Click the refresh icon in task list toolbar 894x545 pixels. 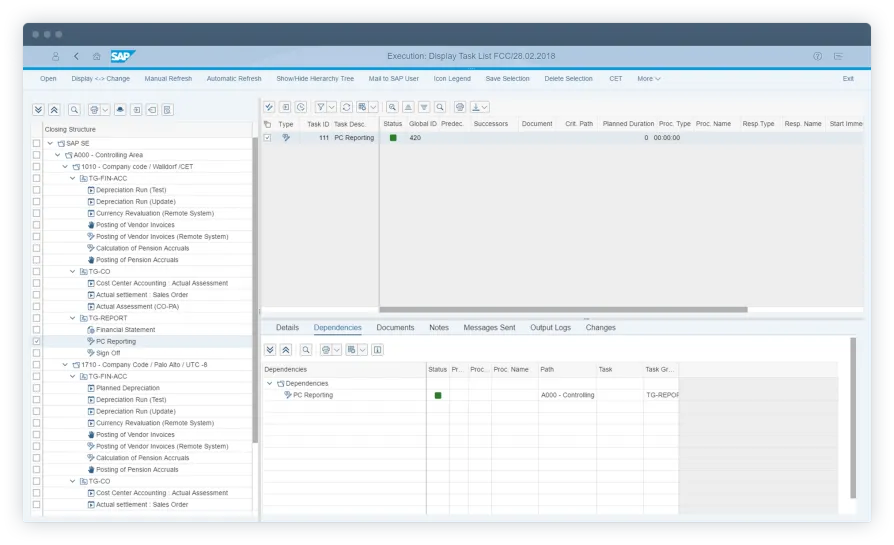tap(347, 107)
